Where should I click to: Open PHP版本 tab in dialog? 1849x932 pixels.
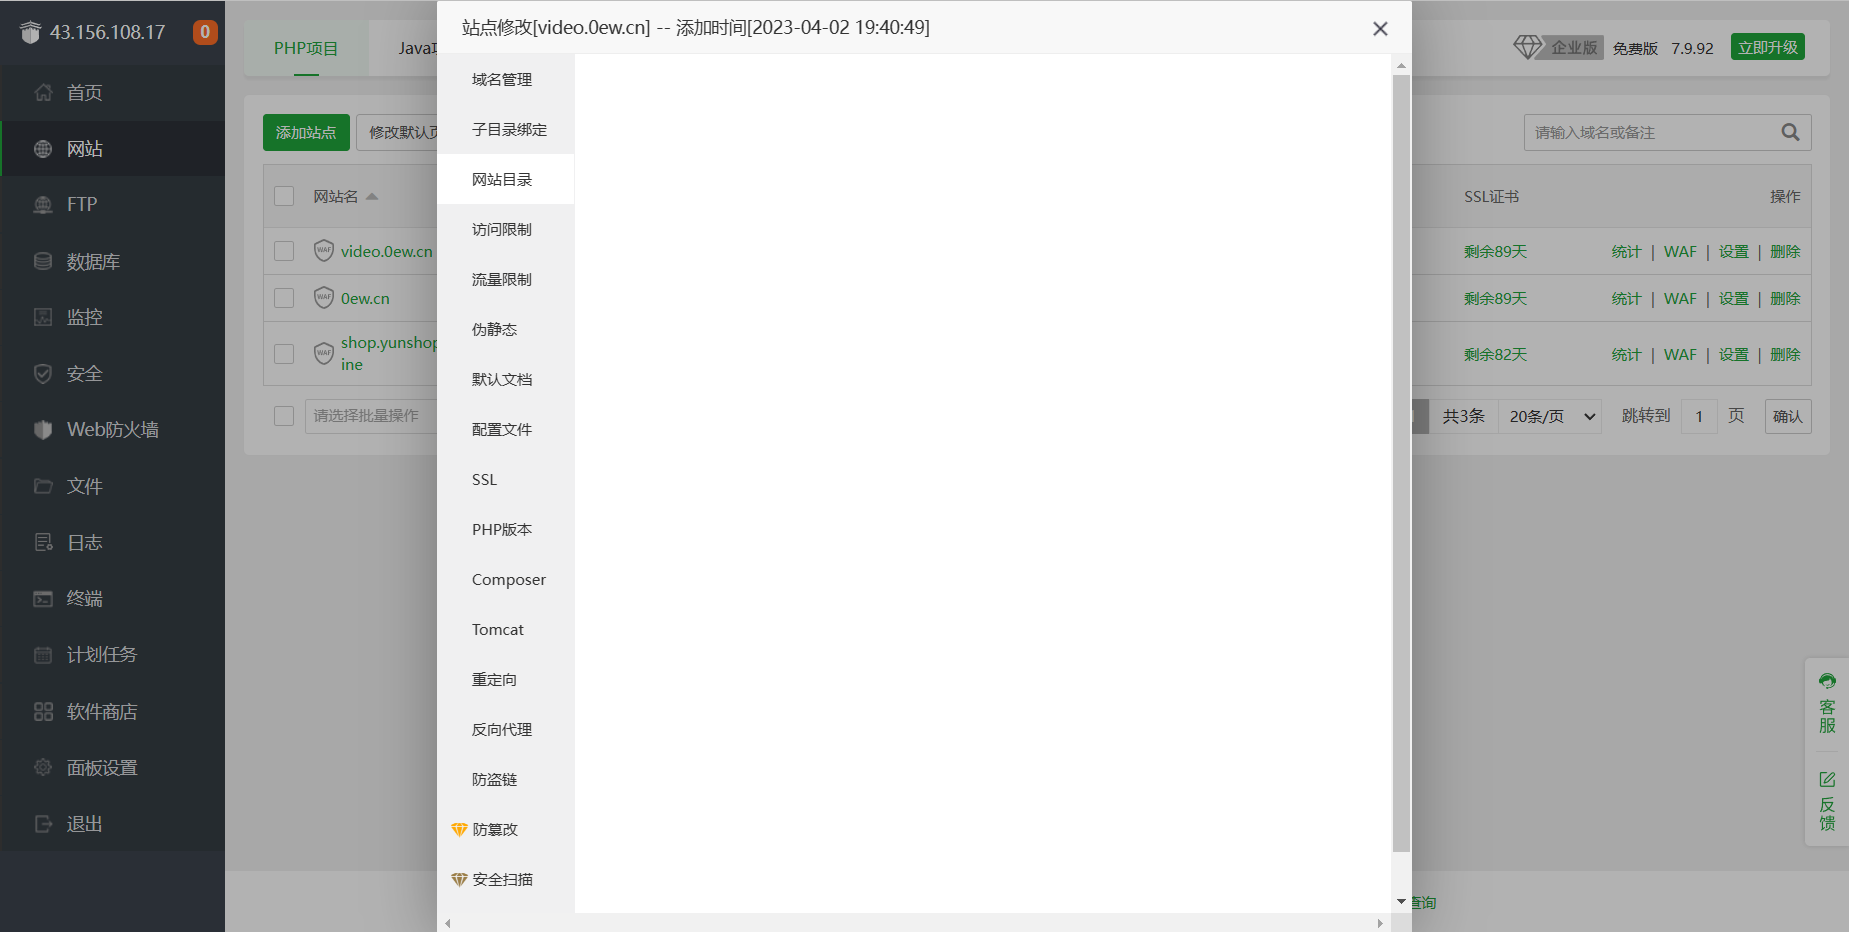(505, 529)
